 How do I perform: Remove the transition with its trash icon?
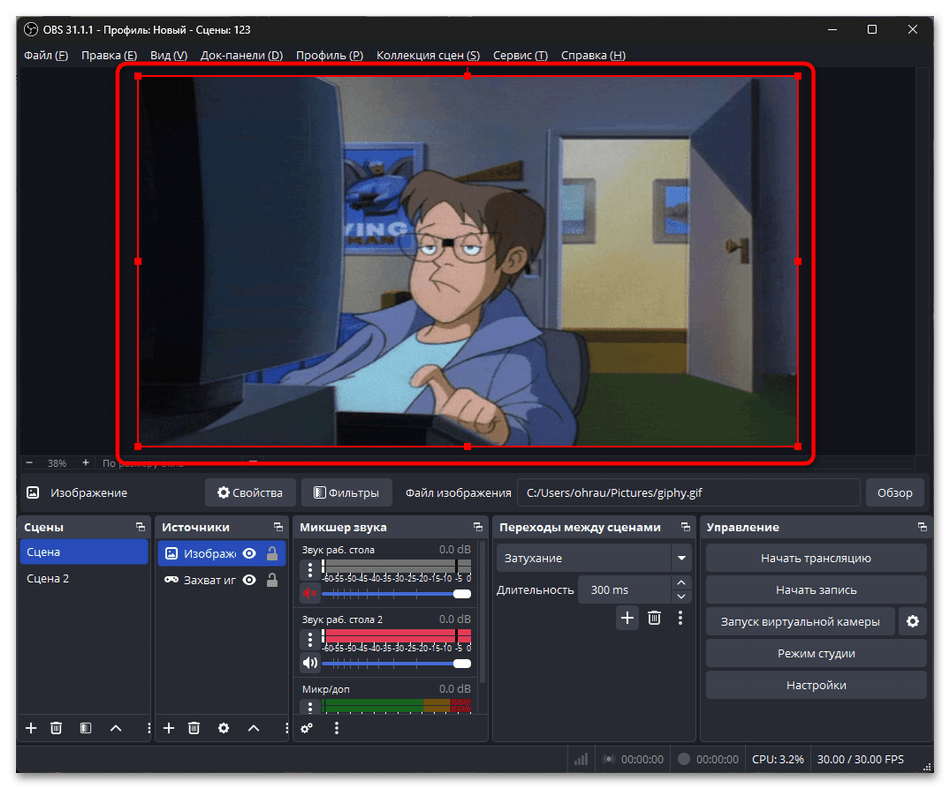(x=654, y=618)
